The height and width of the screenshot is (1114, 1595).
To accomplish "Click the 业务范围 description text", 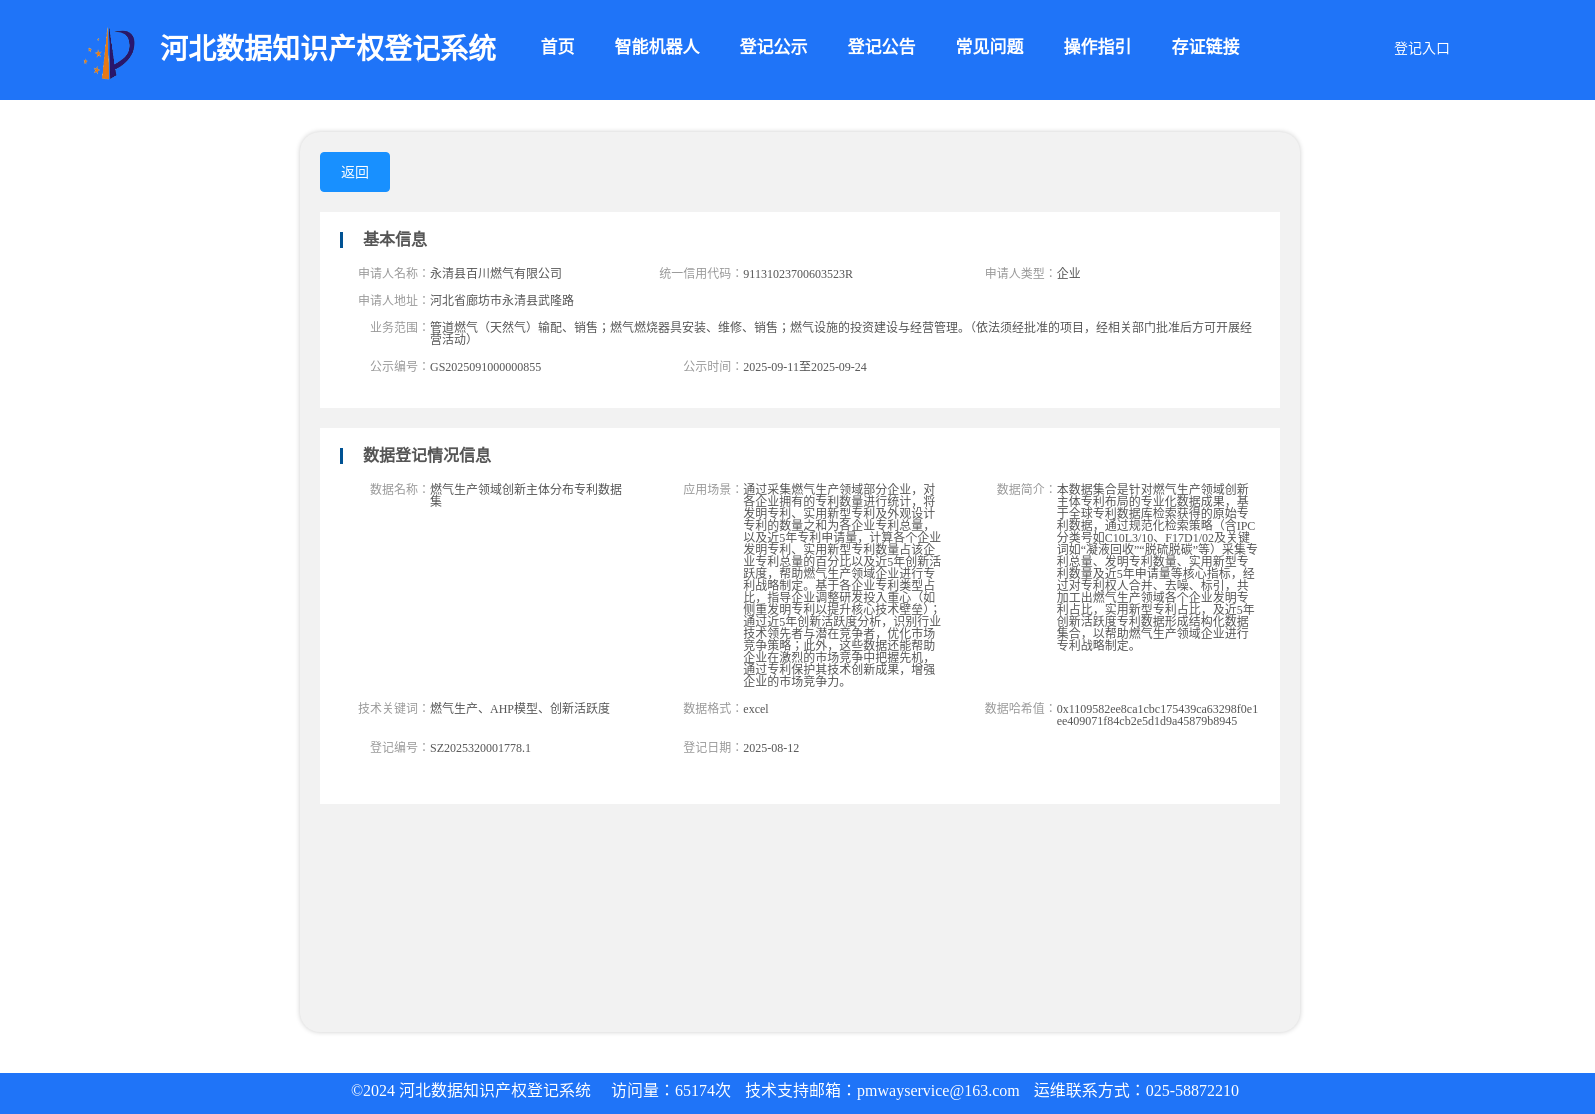I will pos(841,333).
